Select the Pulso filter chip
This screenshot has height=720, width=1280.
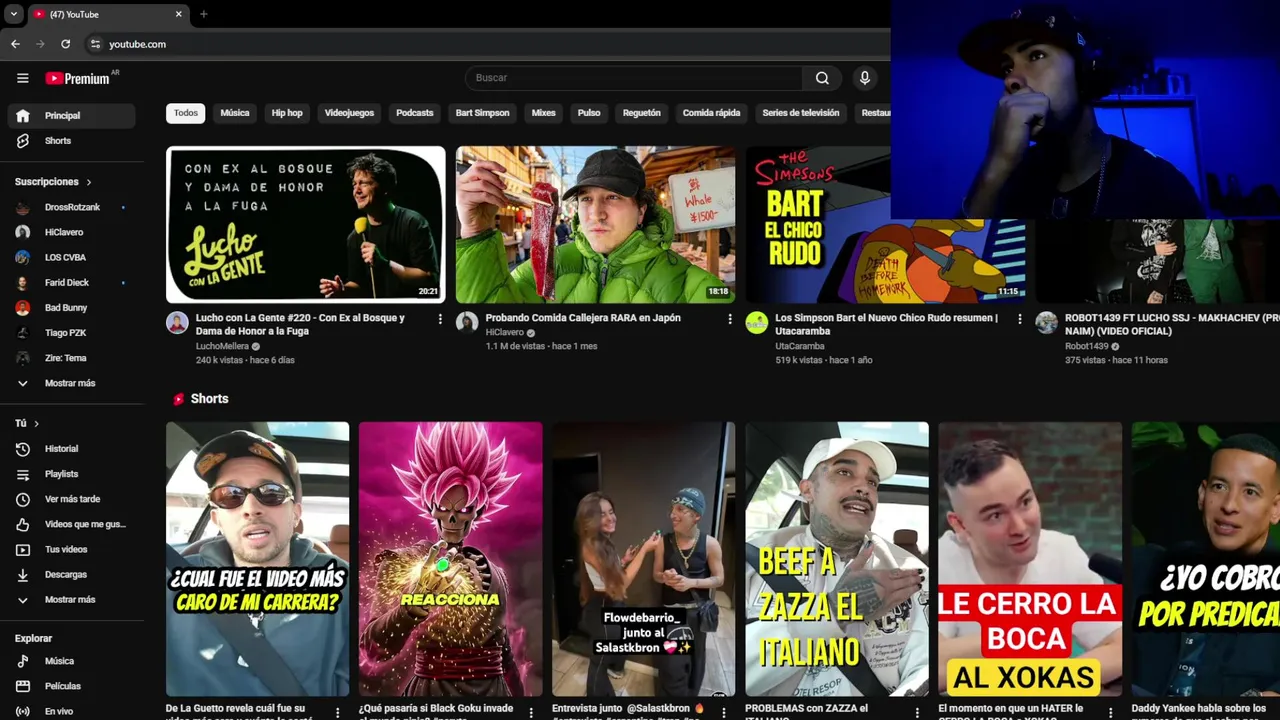pos(589,113)
